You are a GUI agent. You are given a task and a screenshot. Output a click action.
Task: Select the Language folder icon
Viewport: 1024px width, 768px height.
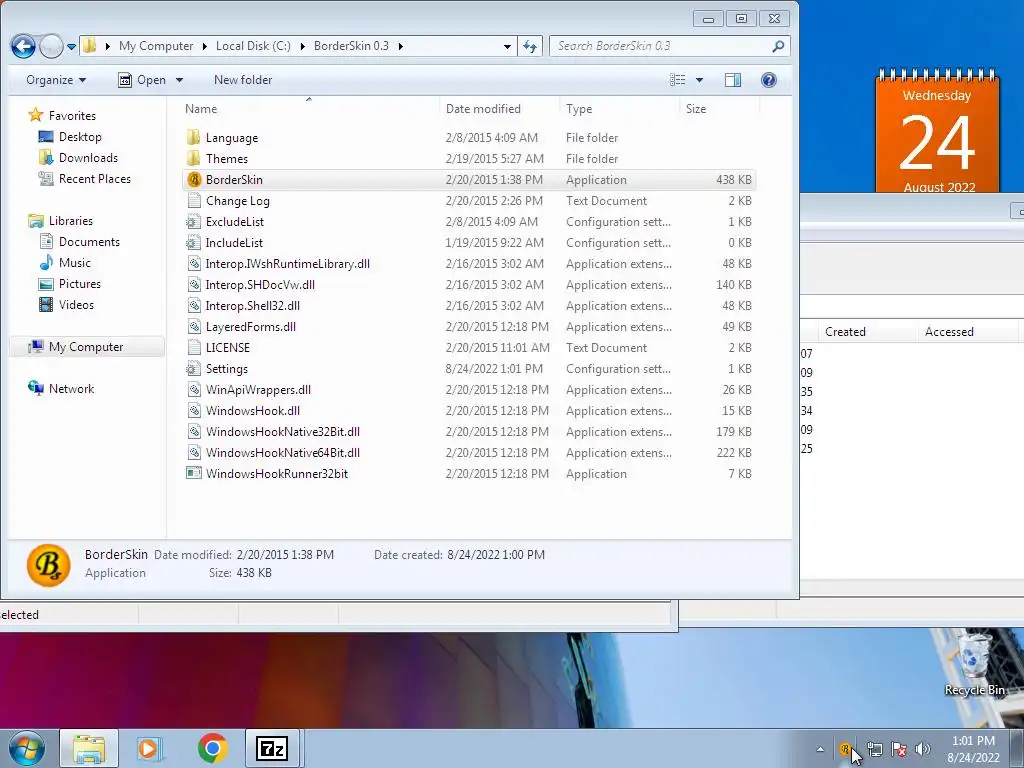pyautogui.click(x=193, y=138)
